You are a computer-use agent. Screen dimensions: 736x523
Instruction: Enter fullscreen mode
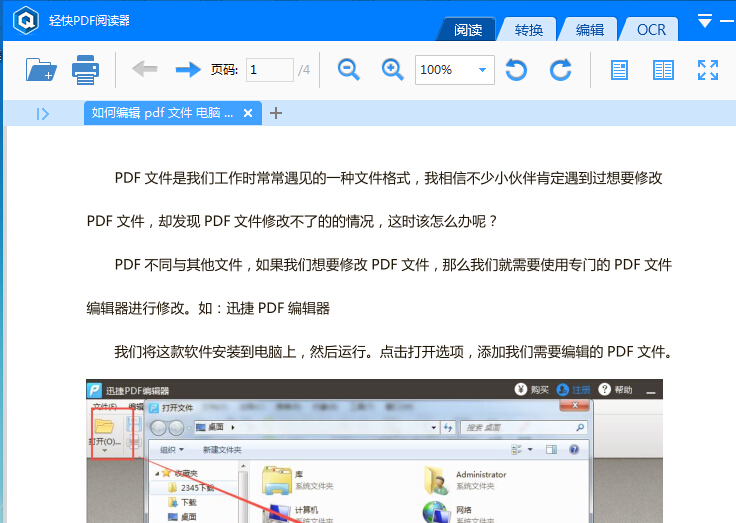point(708,70)
